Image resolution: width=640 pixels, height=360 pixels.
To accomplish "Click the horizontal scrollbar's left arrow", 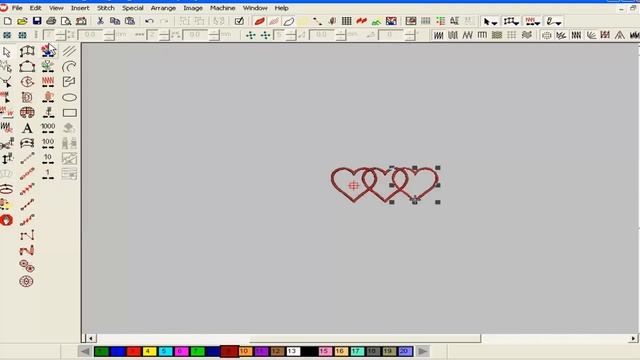I will pyautogui.click(x=91, y=338).
